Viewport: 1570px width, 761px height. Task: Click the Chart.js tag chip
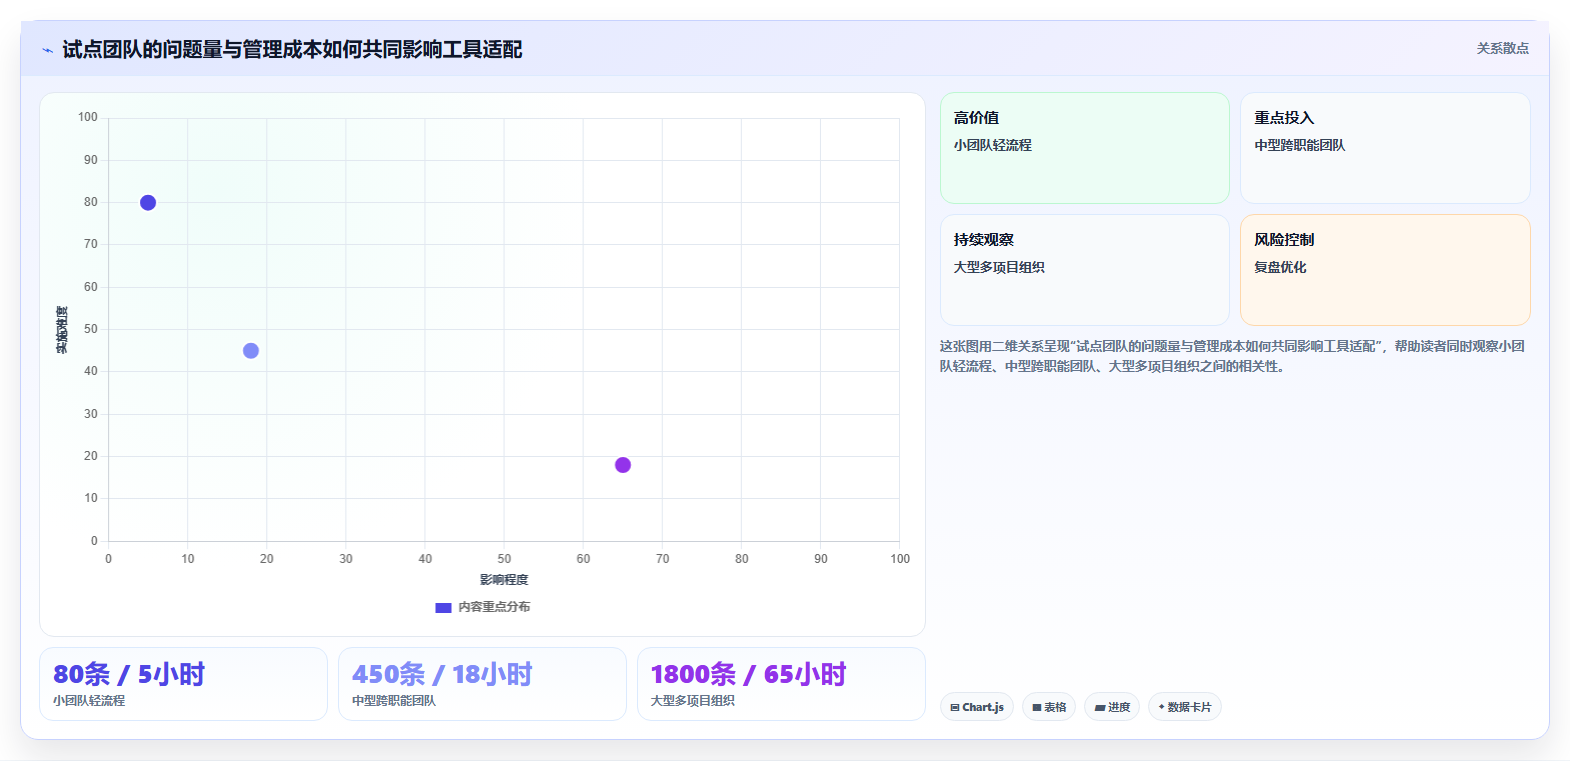click(x=977, y=707)
